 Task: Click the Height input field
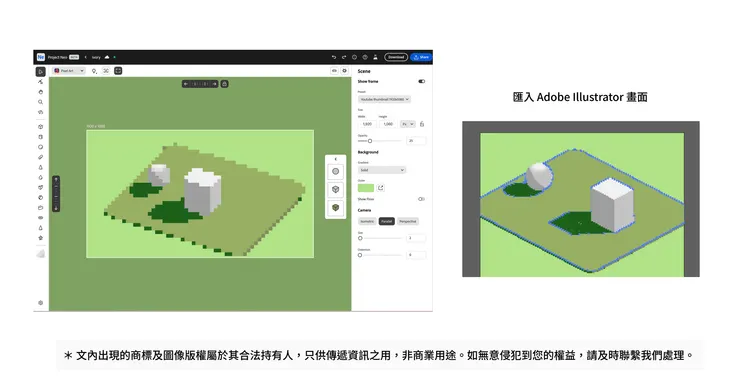[388, 124]
